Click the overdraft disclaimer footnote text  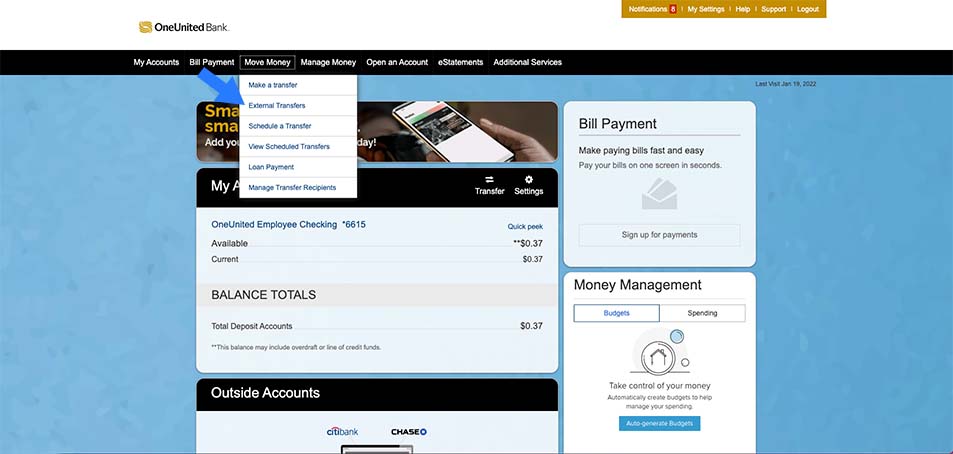pos(296,348)
